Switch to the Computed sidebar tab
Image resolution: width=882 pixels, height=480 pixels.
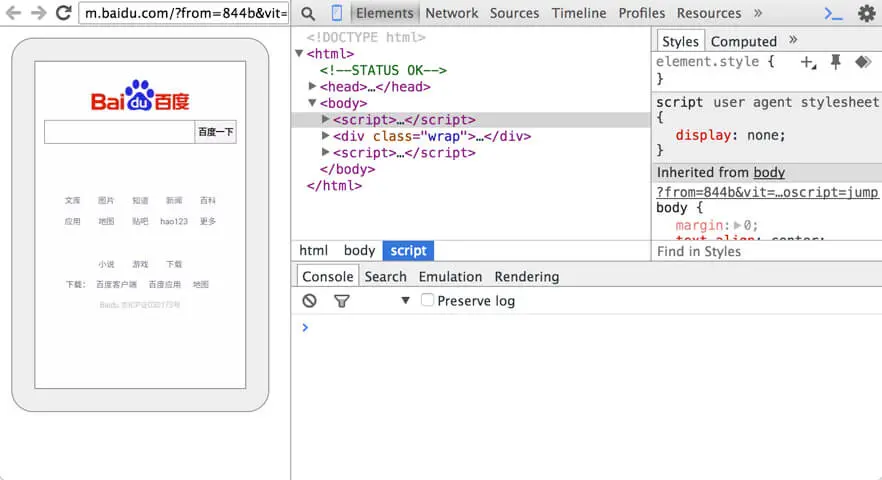coord(744,41)
